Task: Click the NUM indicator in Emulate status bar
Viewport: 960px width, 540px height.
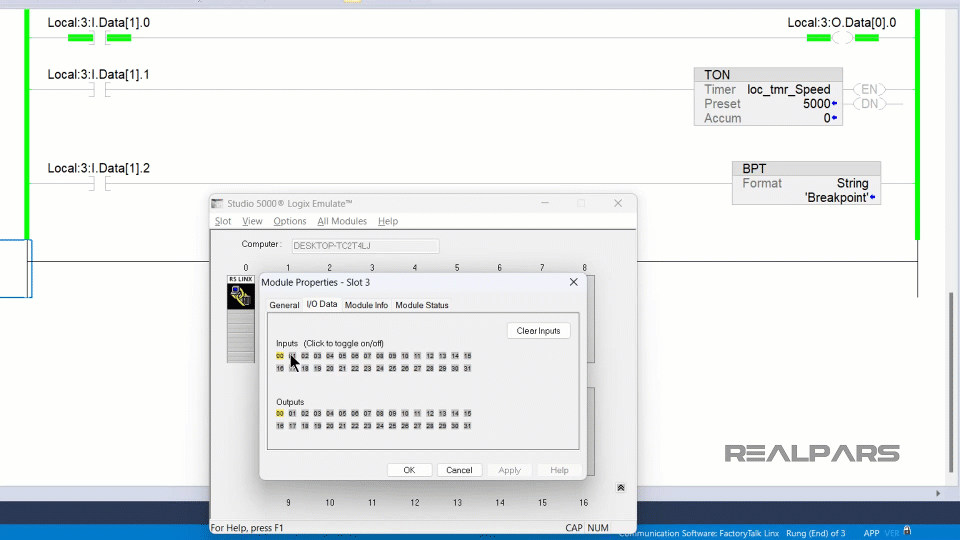Action: click(x=598, y=528)
